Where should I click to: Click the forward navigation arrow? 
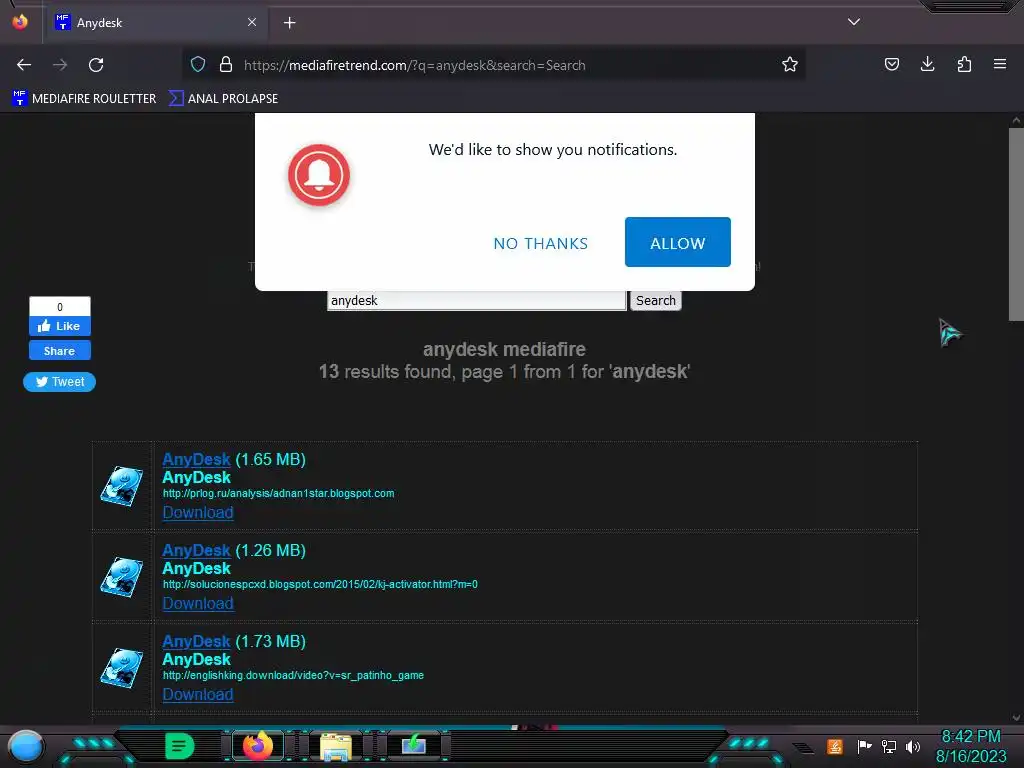click(60, 65)
